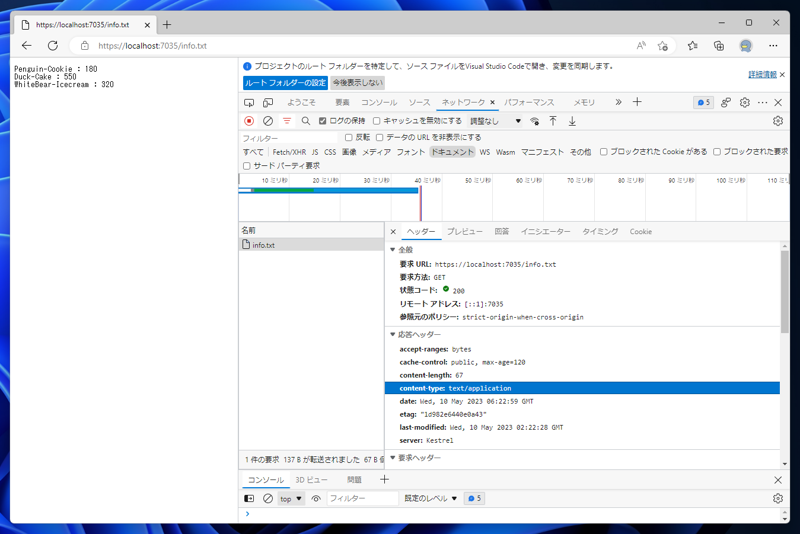Switch to the ソース tab
Image resolution: width=800 pixels, height=534 pixels.
click(x=419, y=103)
